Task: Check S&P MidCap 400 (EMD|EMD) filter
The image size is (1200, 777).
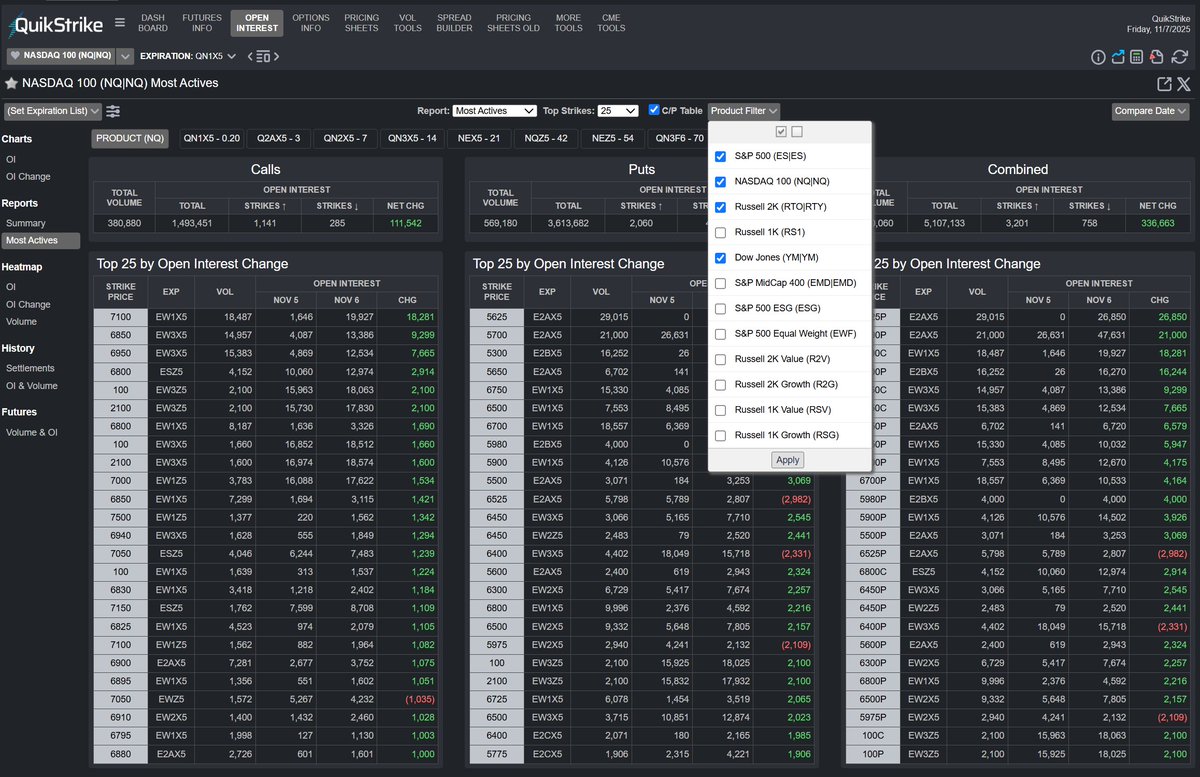Action: point(720,284)
